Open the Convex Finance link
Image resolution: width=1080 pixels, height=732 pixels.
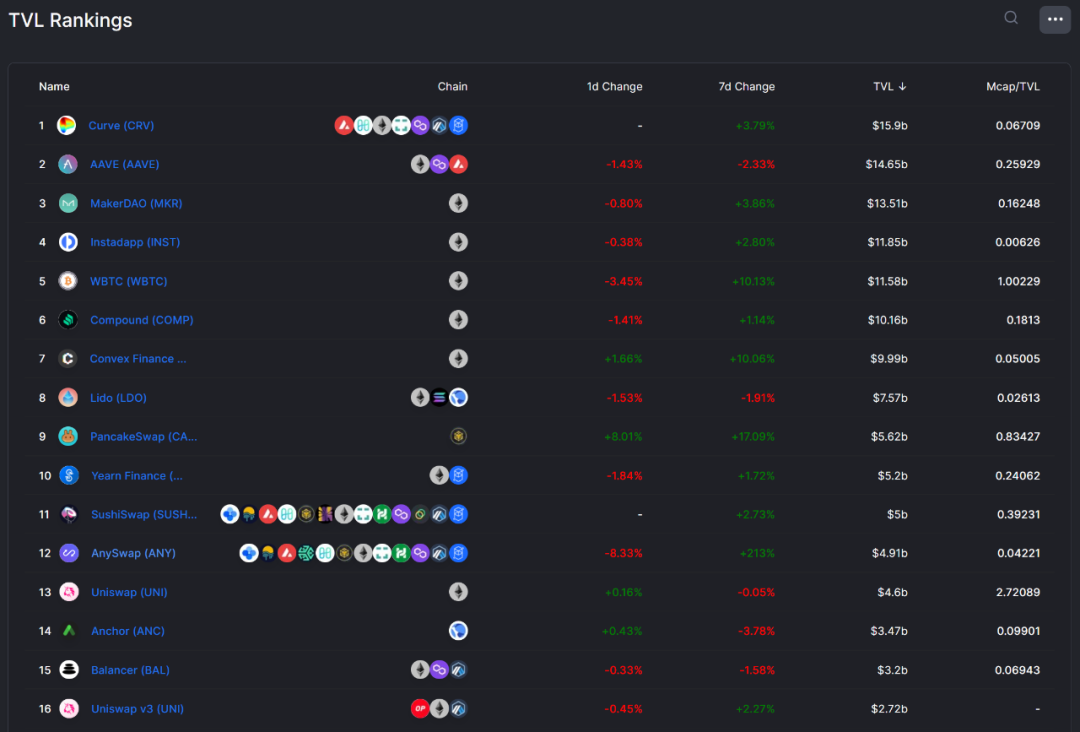coord(138,359)
